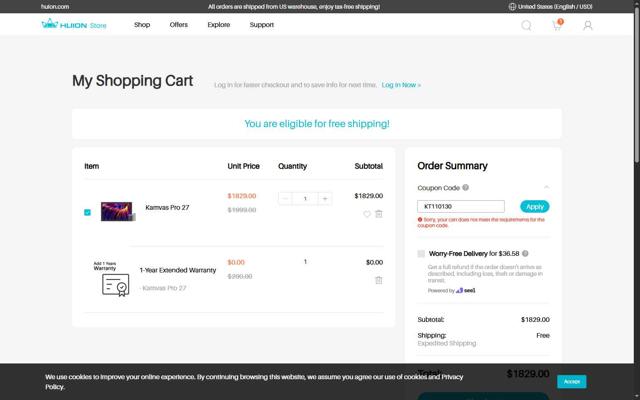Click the warranty $0.00 unit price
The image size is (640, 400).
click(236, 262)
